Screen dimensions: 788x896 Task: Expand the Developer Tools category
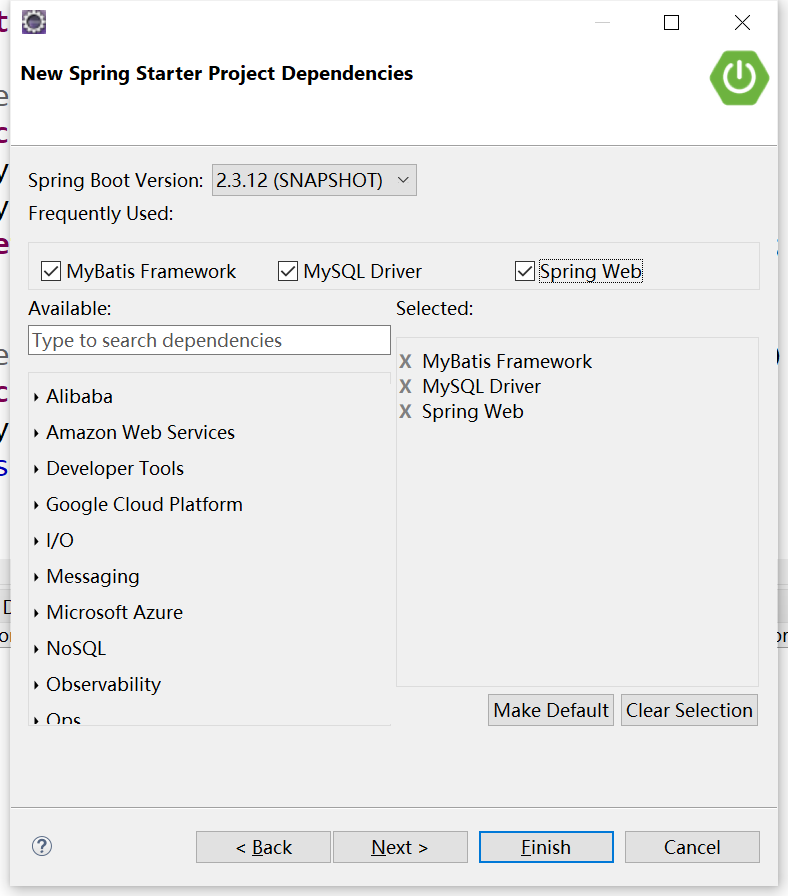click(37, 470)
